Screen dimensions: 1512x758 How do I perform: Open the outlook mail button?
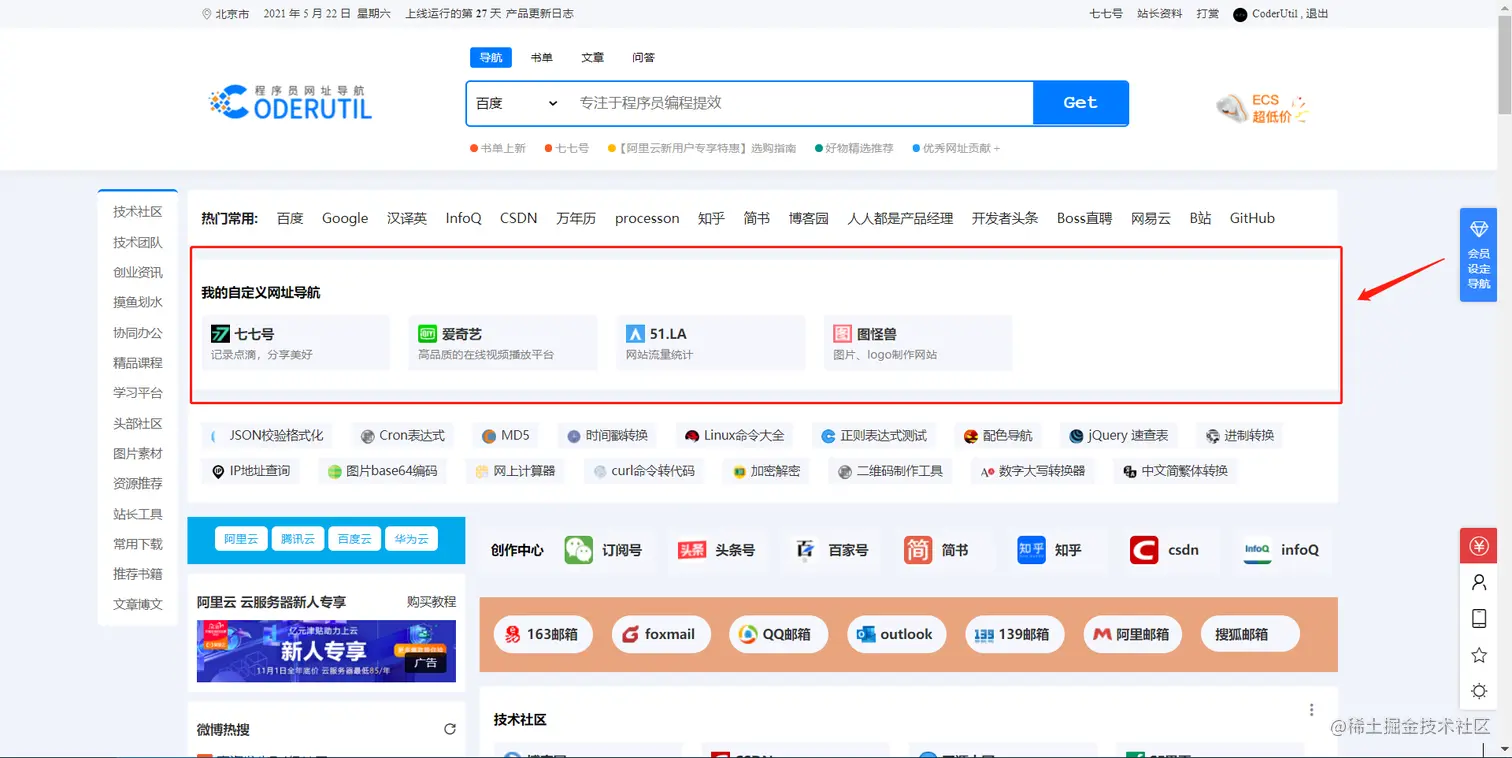click(x=896, y=634)
